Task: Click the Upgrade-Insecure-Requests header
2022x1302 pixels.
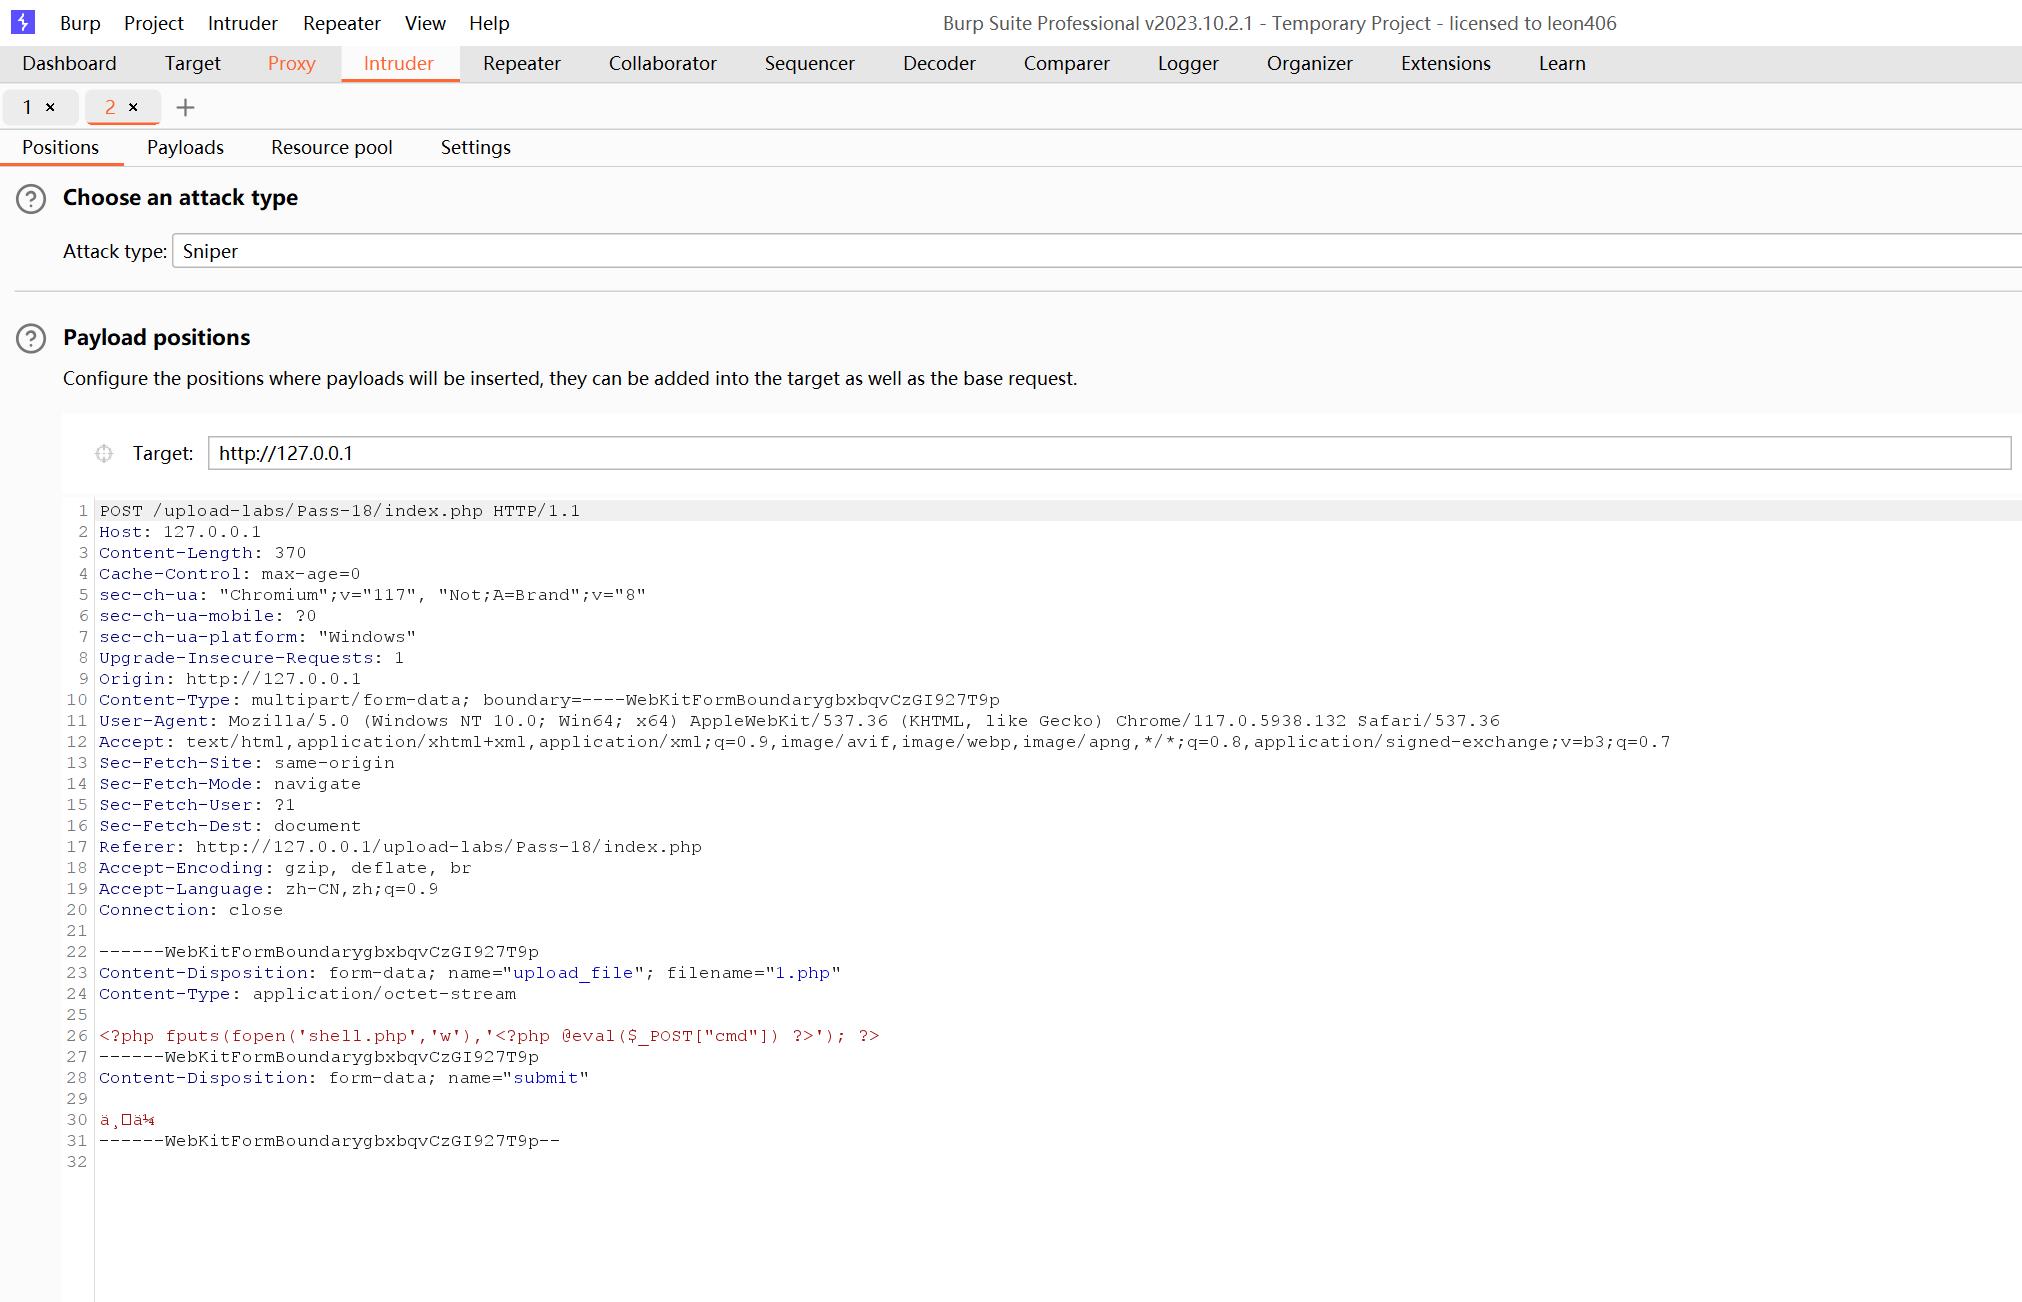Action: (x=252, y=658)
